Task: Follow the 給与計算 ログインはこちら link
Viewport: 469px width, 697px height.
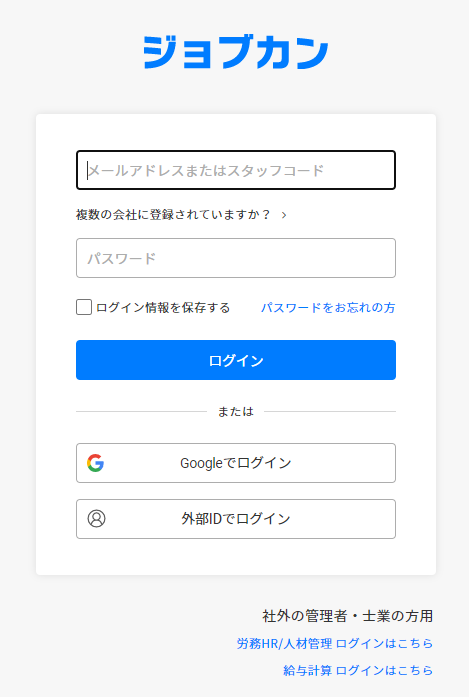Action: pos(358,670)
